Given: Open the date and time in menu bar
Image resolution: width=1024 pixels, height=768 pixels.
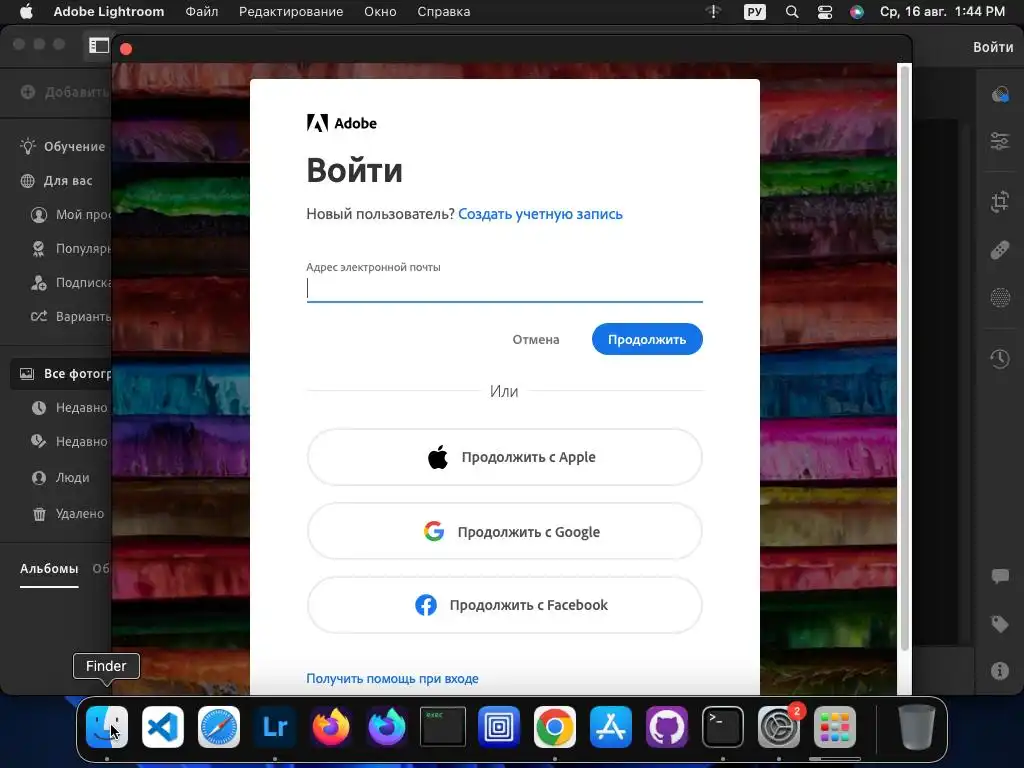Looking at the screenshot, I should [x=942, y=12].
